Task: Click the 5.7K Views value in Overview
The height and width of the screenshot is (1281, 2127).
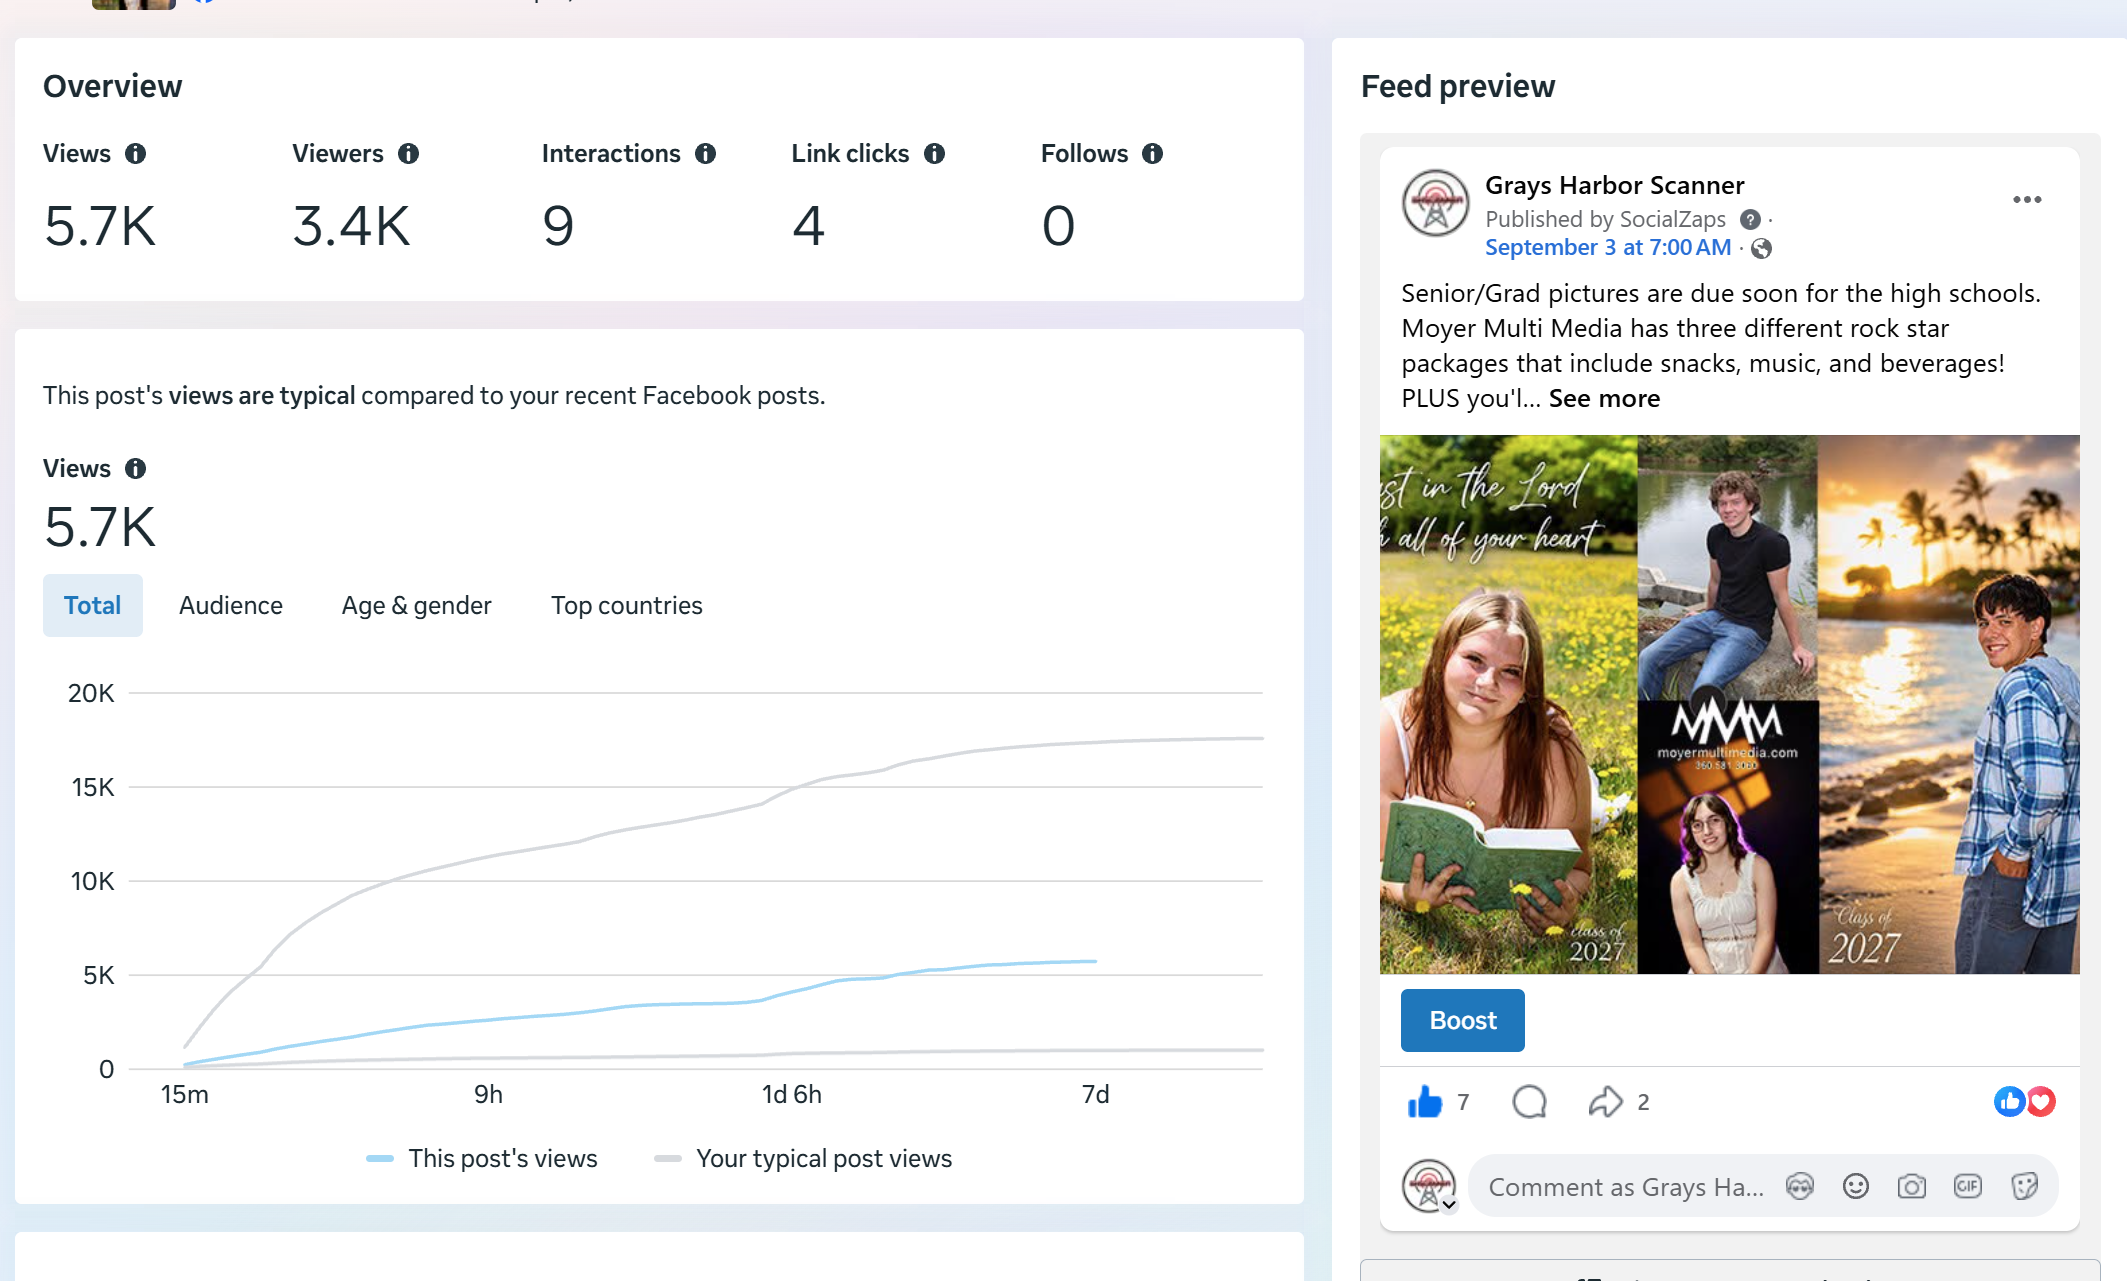Action: (x=100, y=226)
